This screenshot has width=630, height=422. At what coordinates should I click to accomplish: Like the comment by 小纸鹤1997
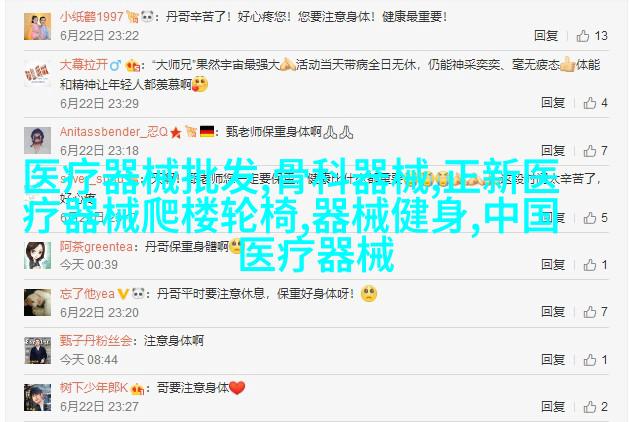583,36
